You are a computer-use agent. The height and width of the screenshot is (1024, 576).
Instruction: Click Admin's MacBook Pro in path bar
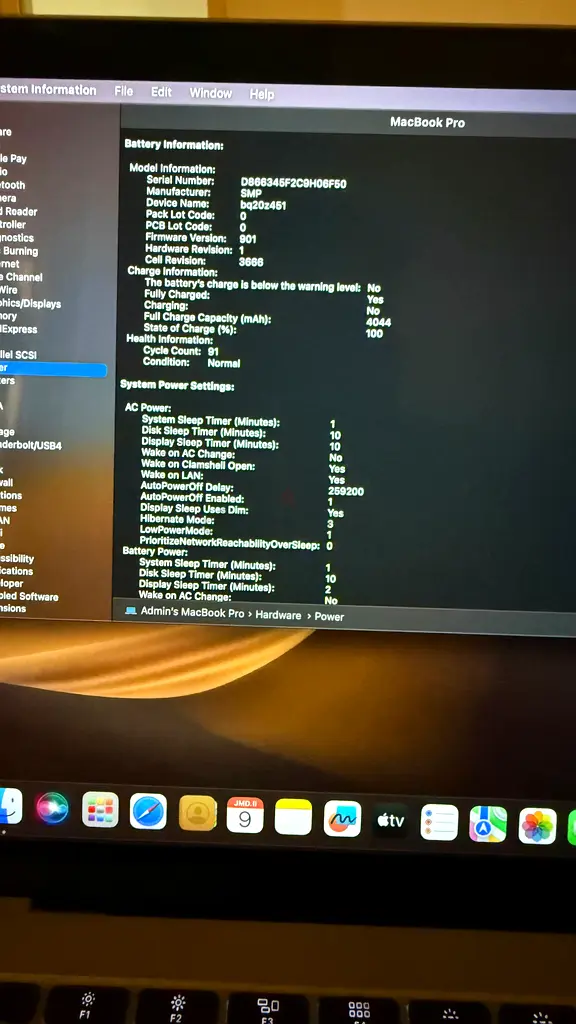192,613
